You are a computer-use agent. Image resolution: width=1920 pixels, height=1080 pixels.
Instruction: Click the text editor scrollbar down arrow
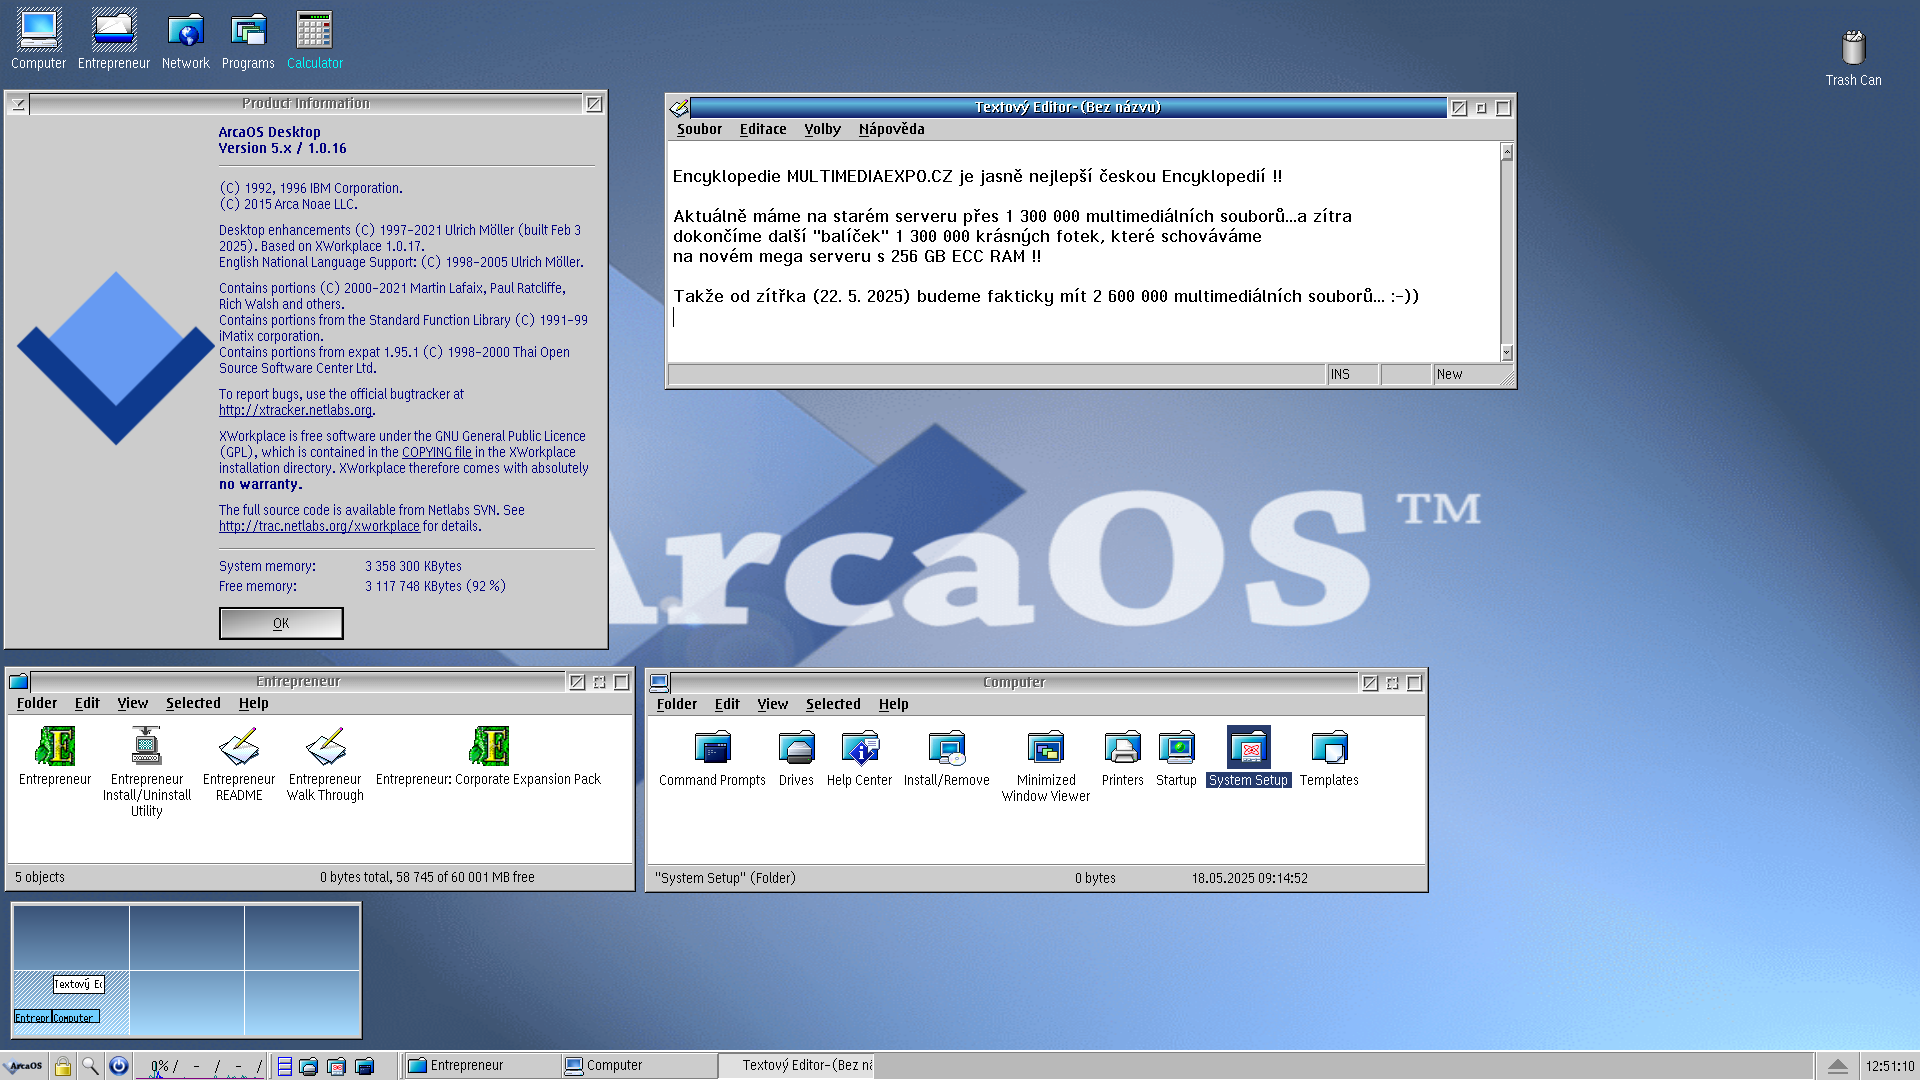click(x=1507, y=353)
